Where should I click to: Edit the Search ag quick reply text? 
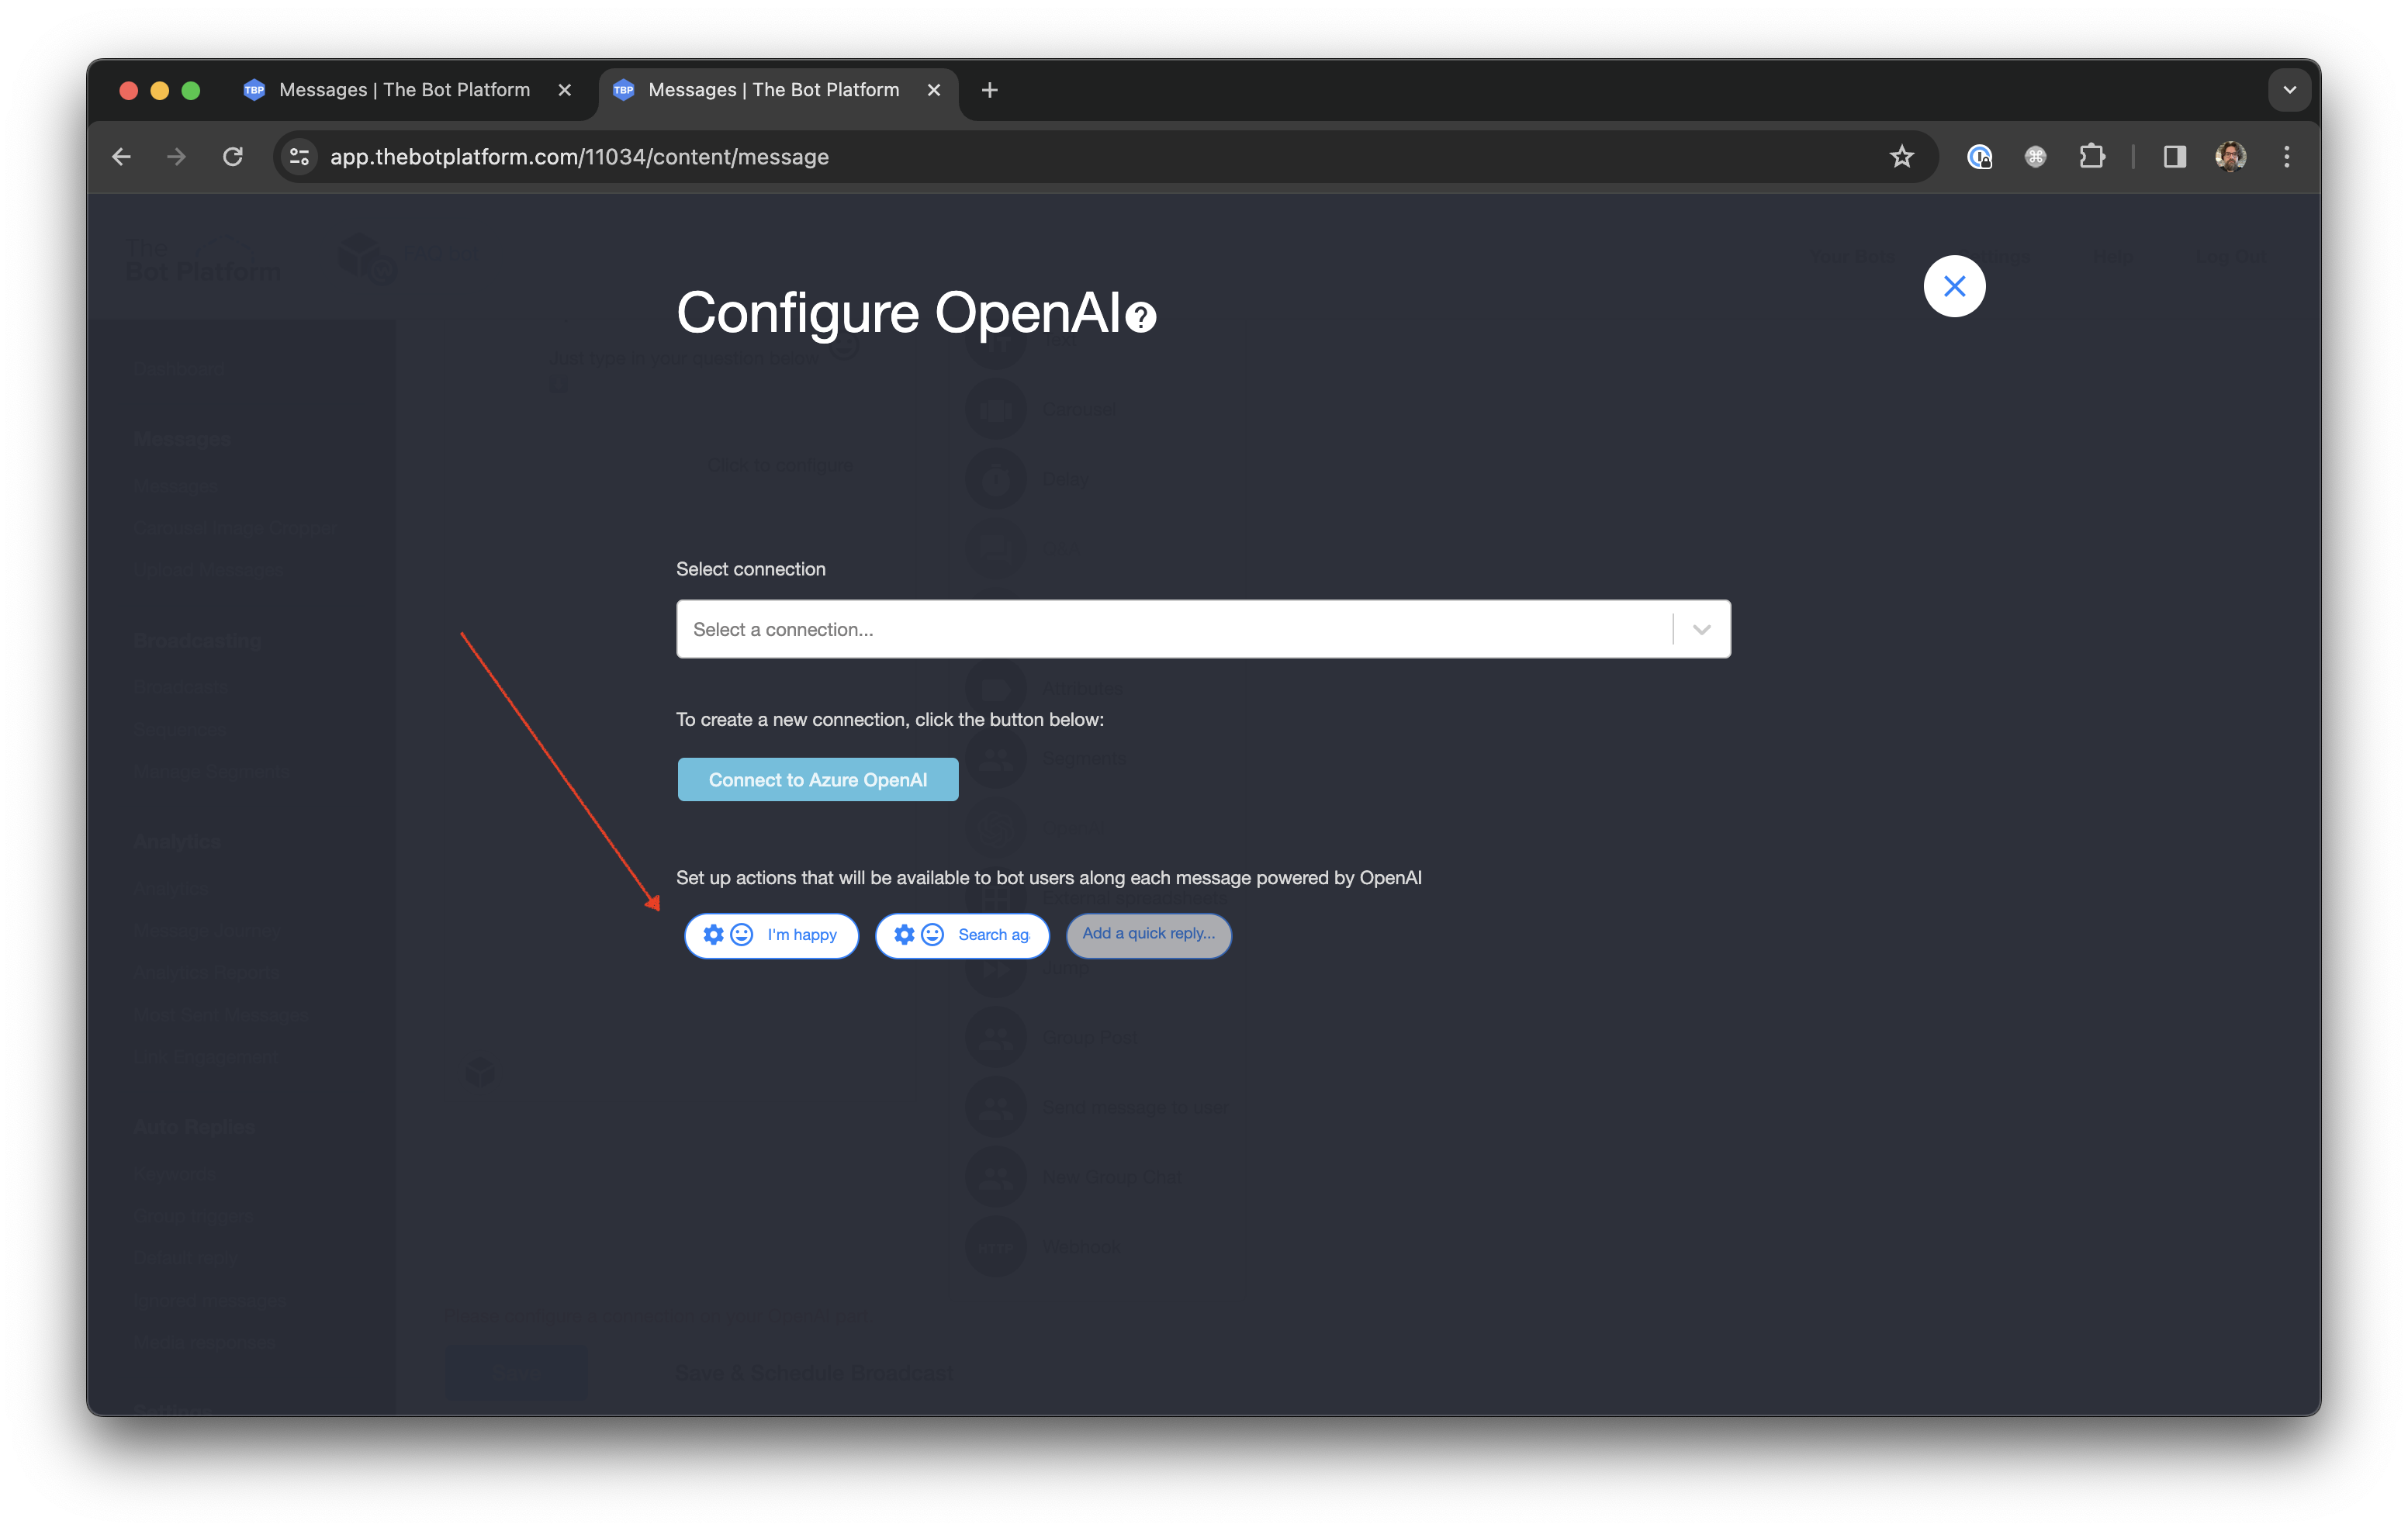point(993,934)
